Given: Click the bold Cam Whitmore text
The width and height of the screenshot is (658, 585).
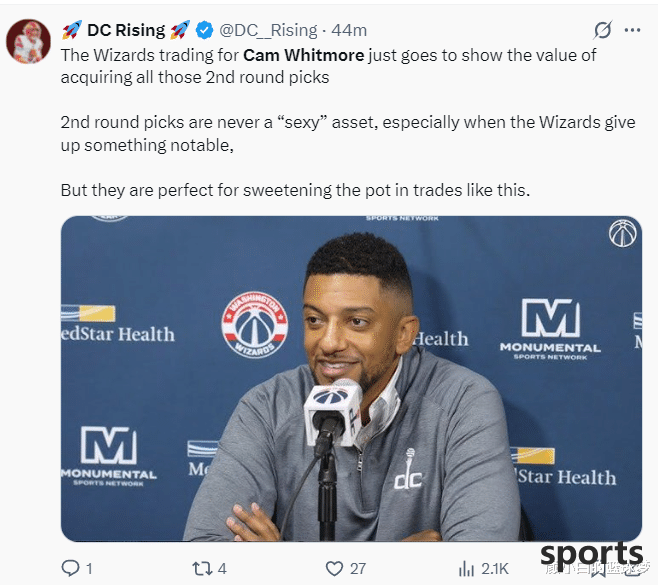Looking at the screenshot, I should click(x=303, y=55).
